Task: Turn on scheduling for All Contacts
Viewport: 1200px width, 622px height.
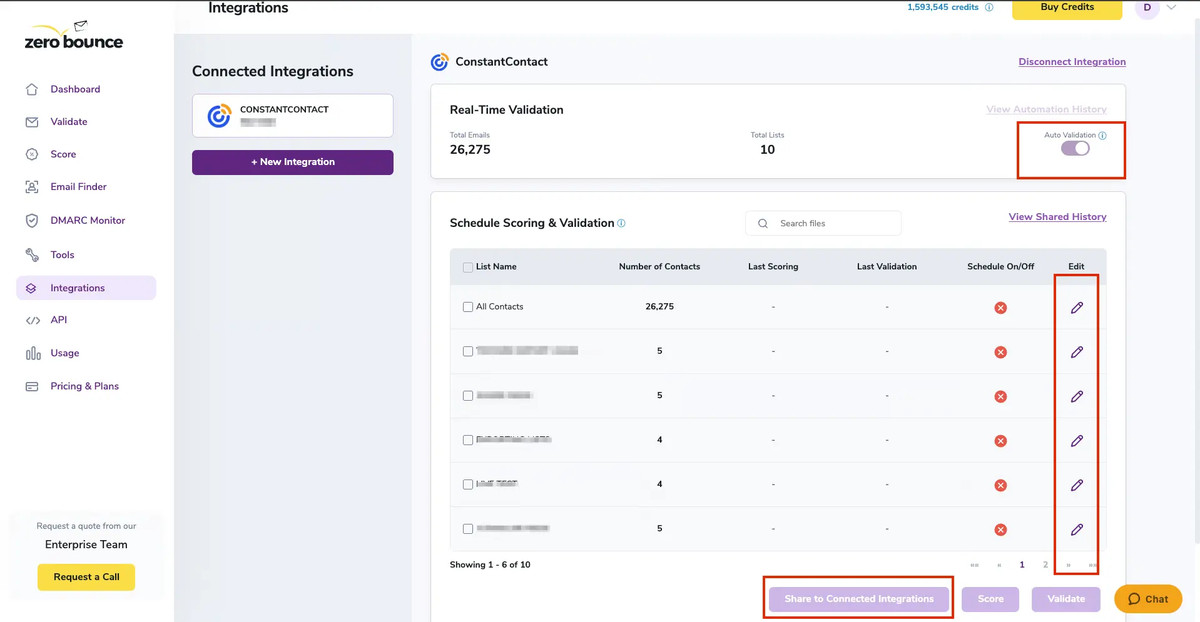Action: [1000, 307]
